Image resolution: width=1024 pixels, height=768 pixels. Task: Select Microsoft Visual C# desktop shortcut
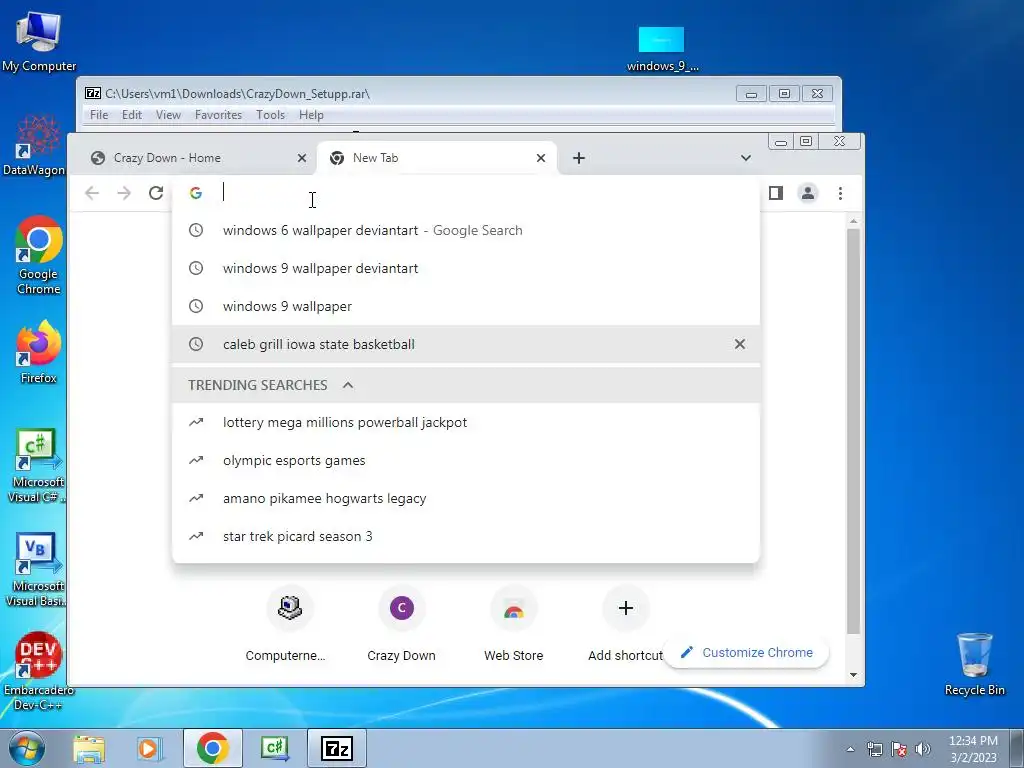pyautogui.click(x=37, y=466)
